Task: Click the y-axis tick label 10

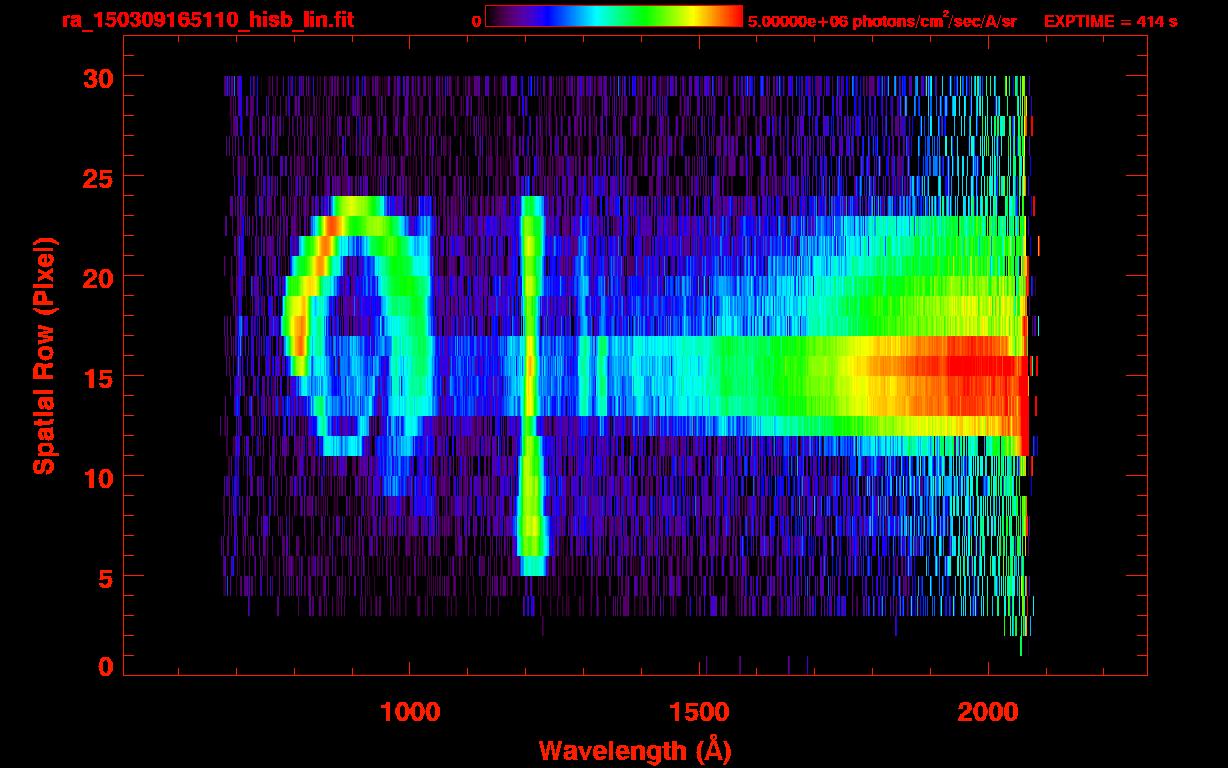Action: coord(97,477)
